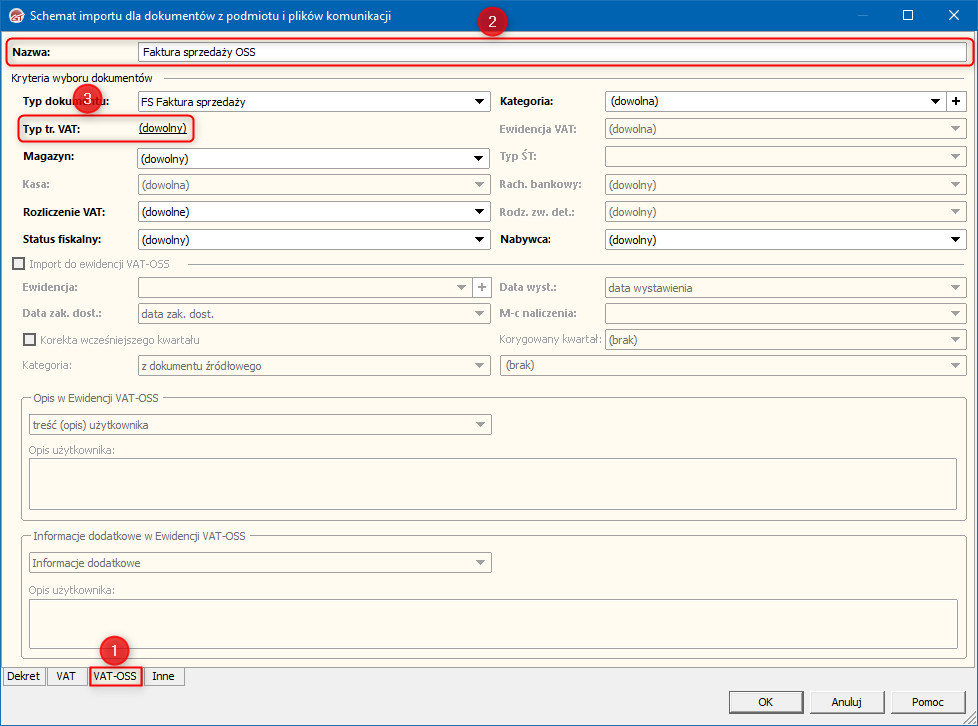Click into the Nazwa text field
978x726 pixels.
tap(550, 52)
